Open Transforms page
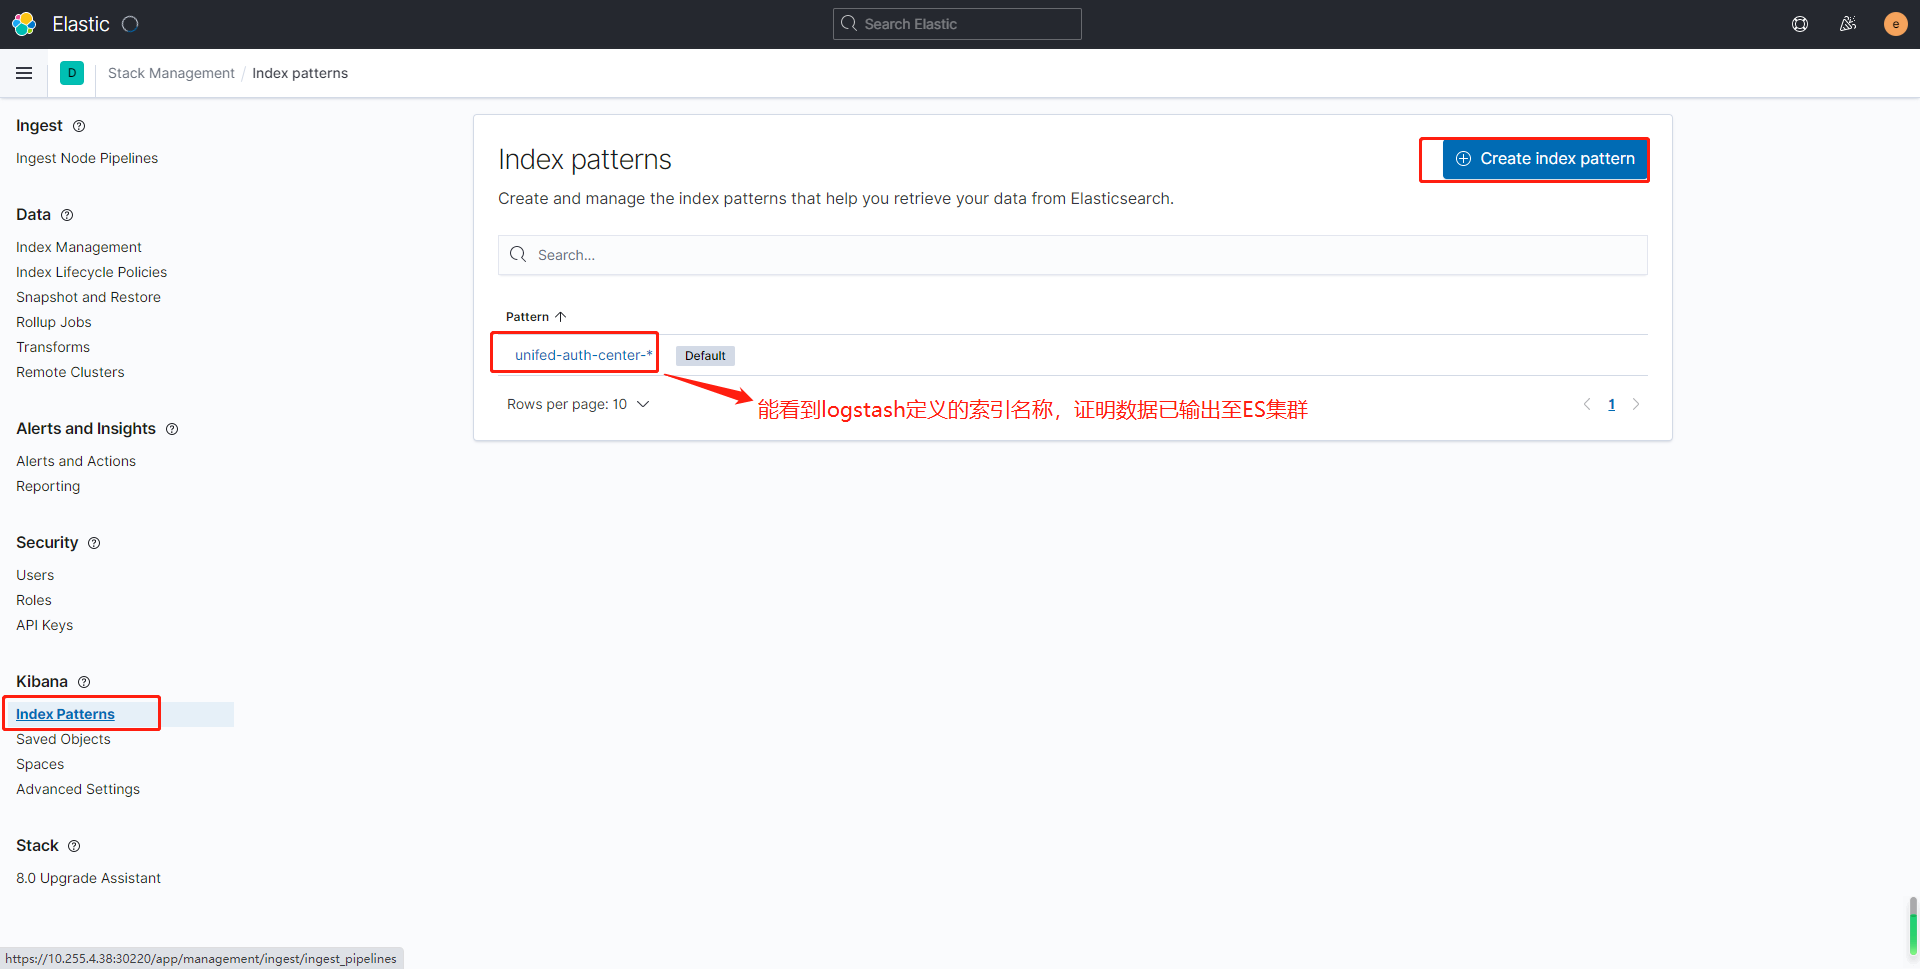1920x969 pixels. (x=53, y=347)
